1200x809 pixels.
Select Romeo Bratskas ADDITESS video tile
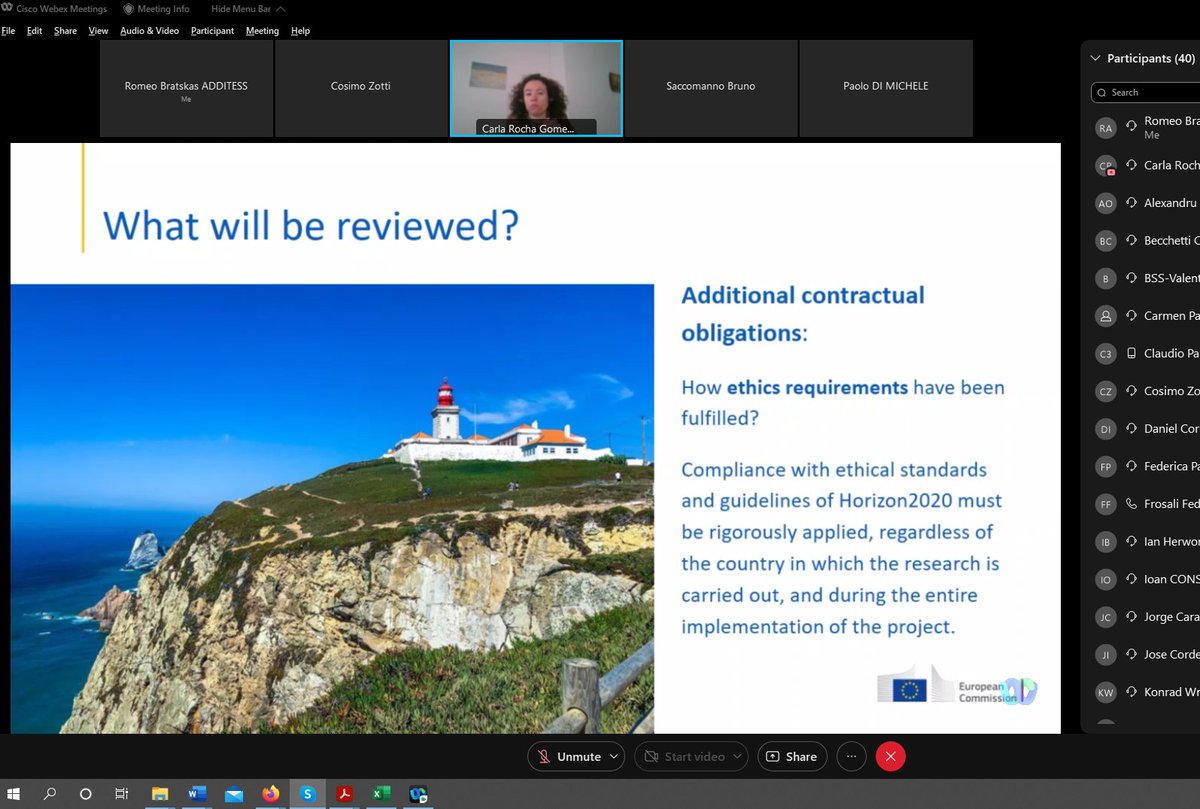coord(186,88)
